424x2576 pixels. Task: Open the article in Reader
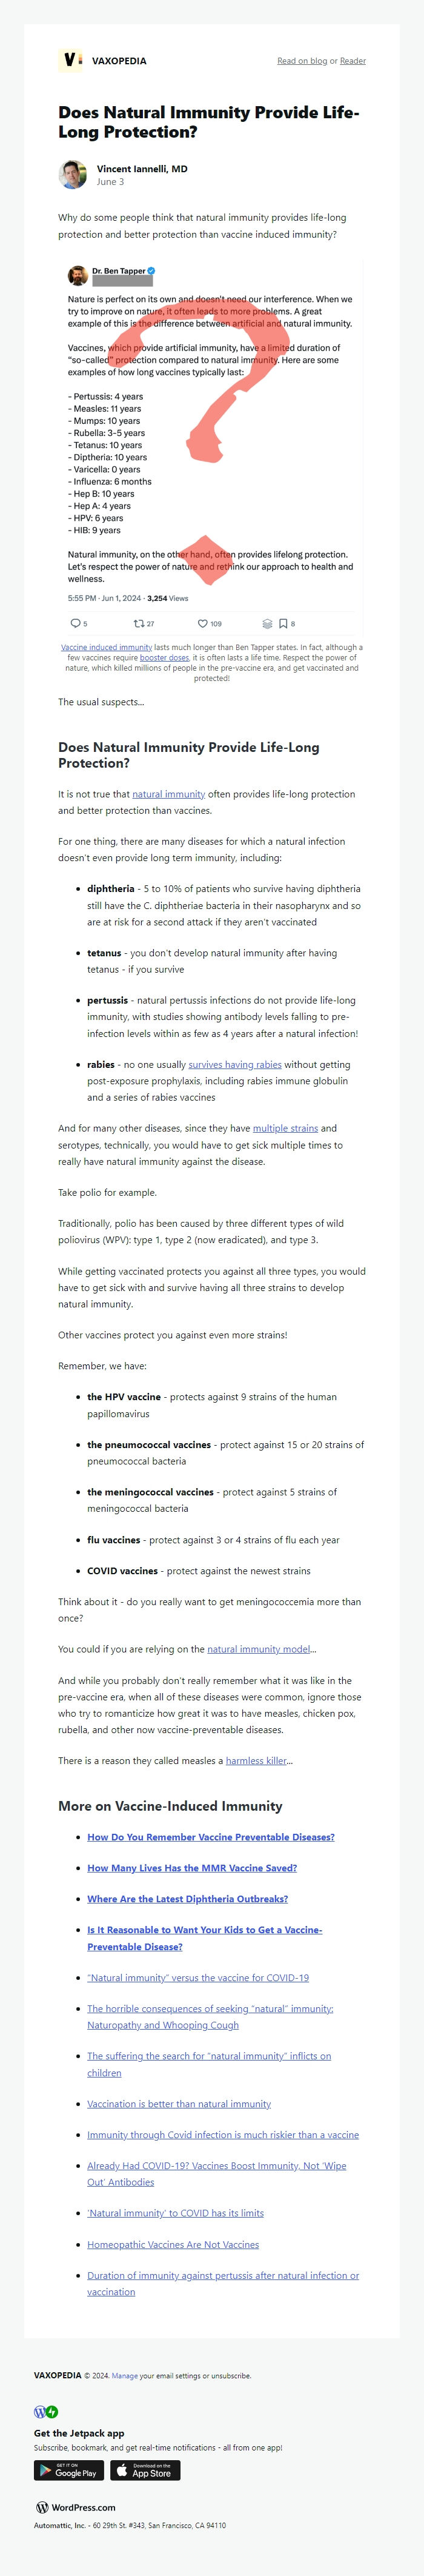(352, 61)
